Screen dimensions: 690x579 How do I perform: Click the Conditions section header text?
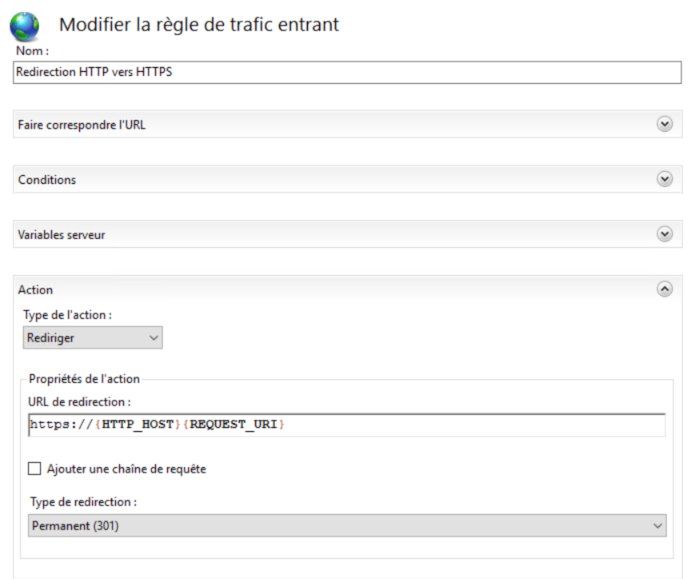pos(47,180)
